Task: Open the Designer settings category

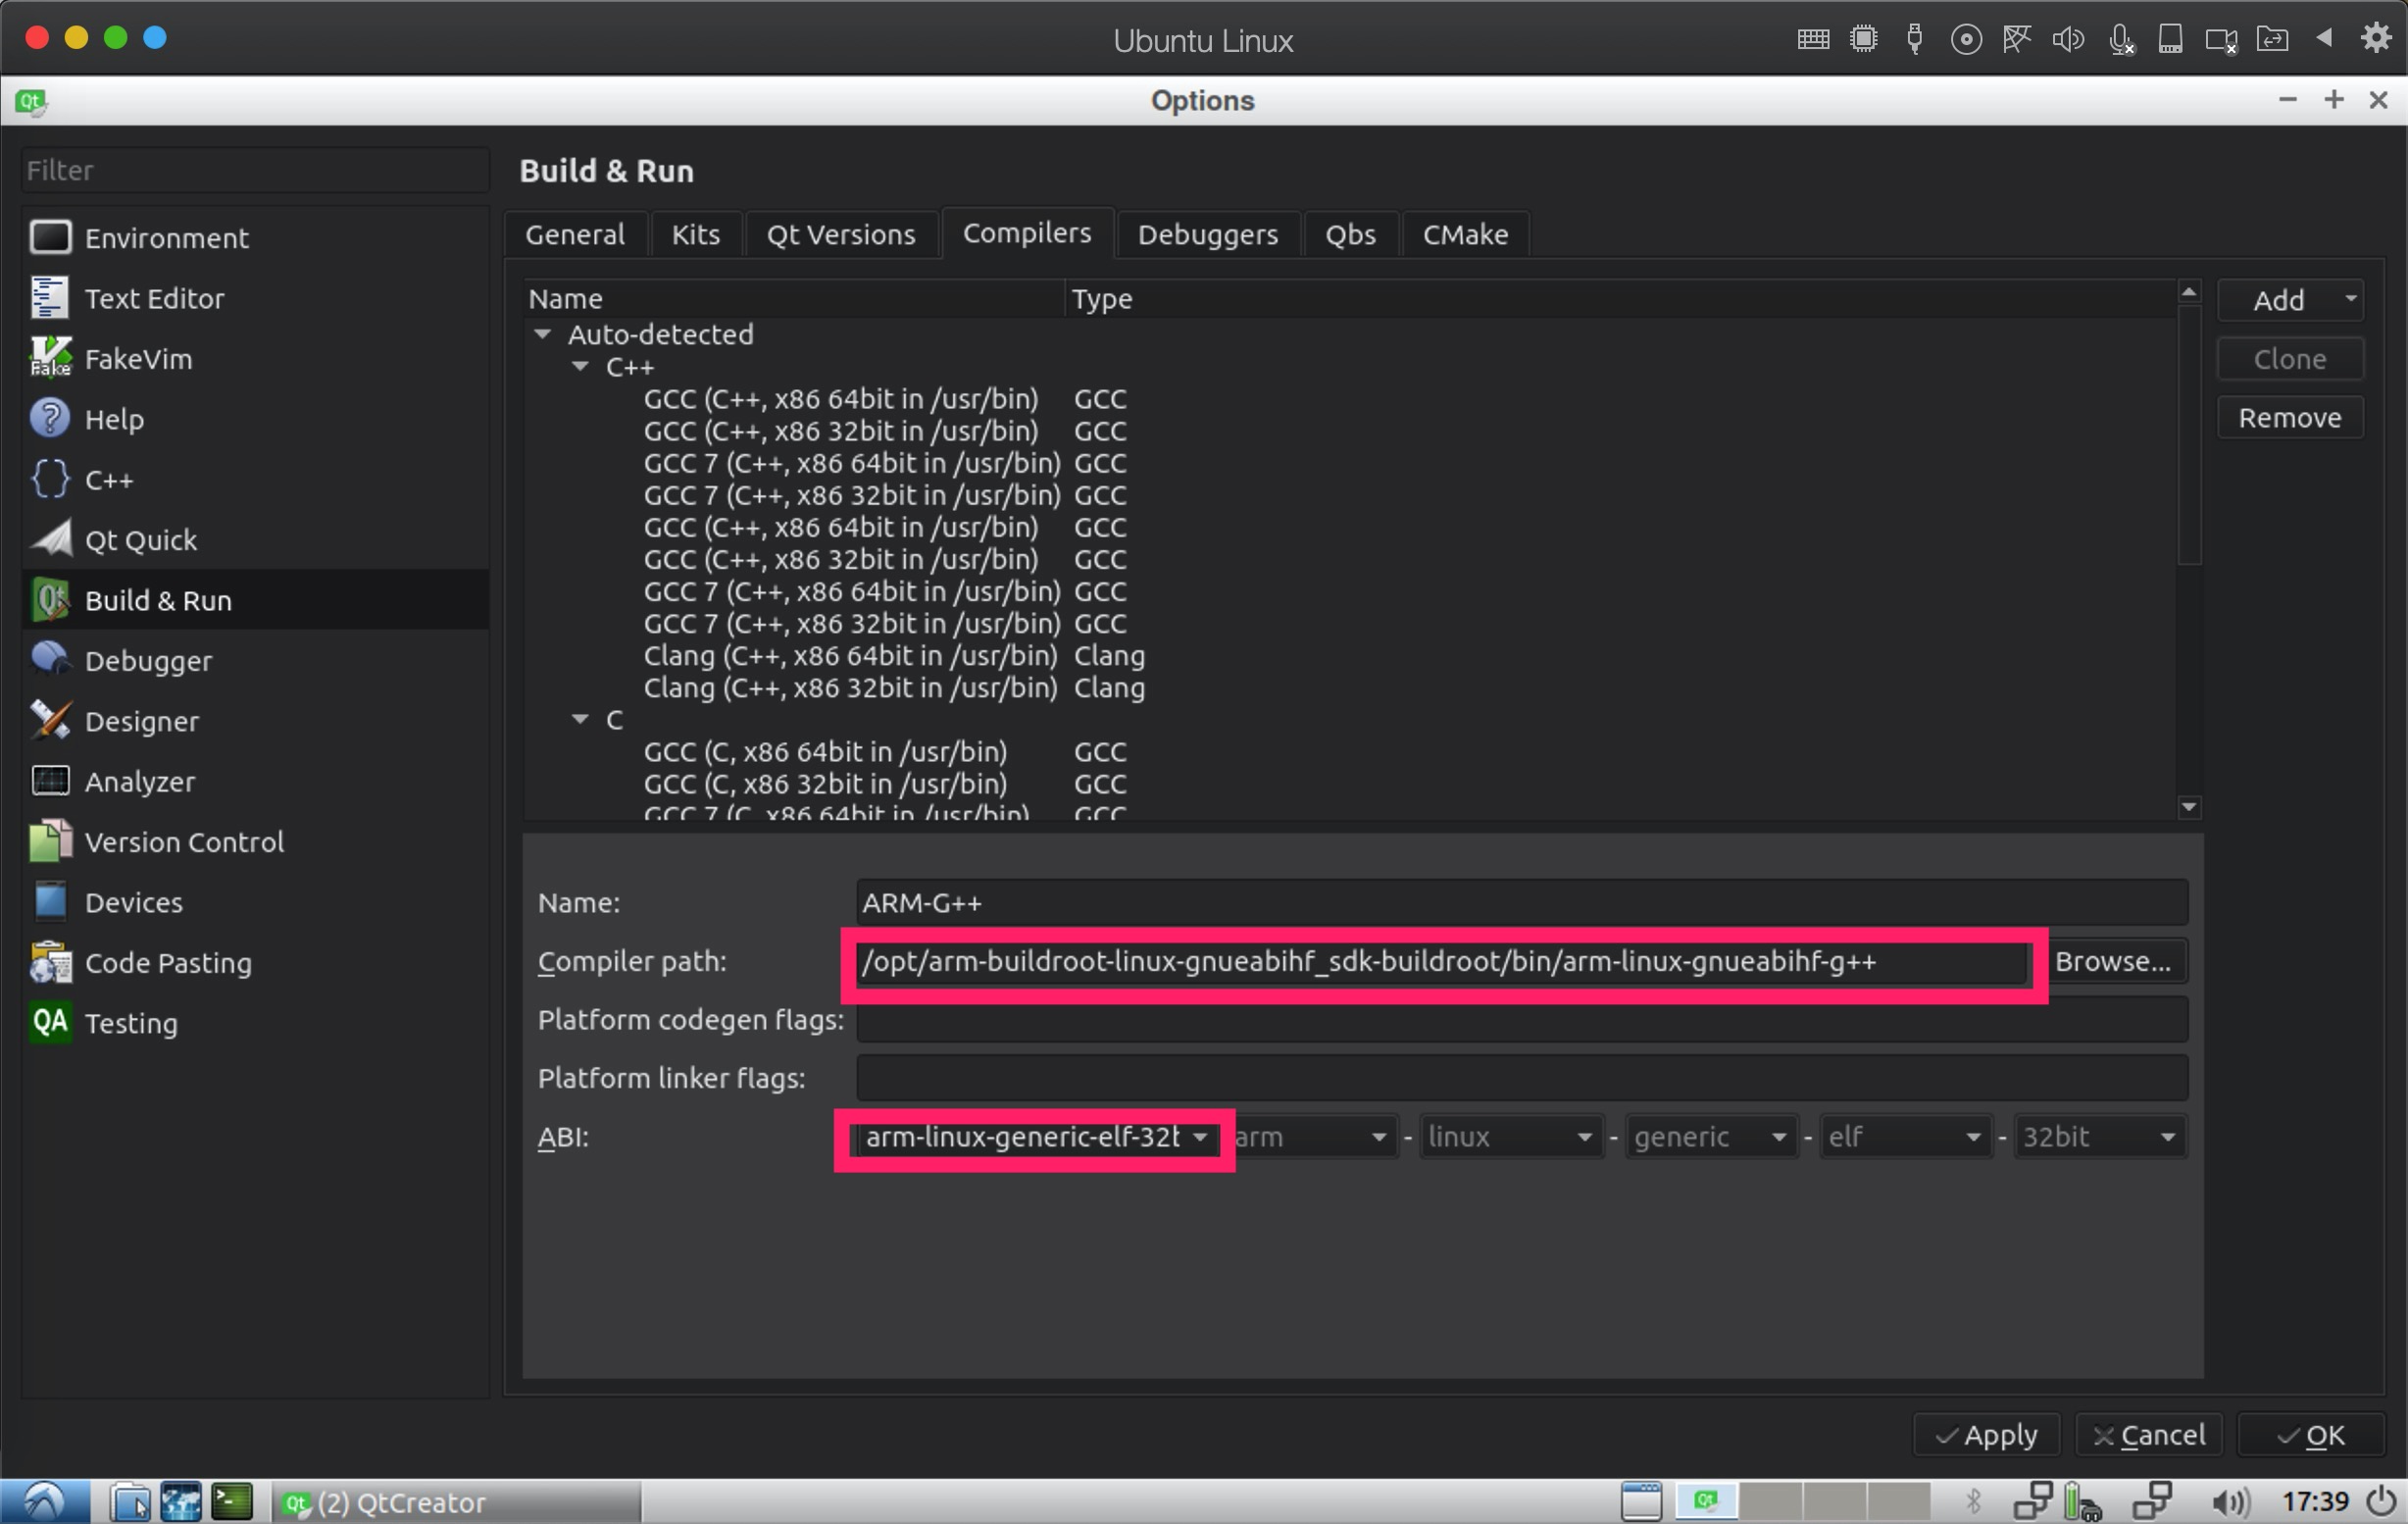Action: click(255, 721)
